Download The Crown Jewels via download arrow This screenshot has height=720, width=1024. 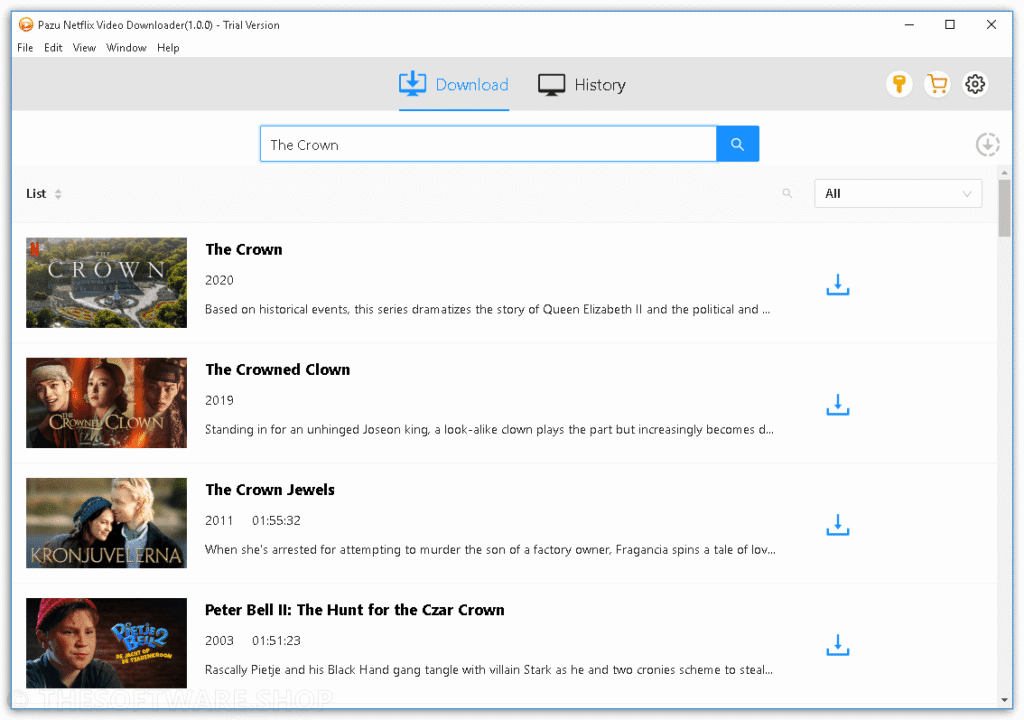837,525
